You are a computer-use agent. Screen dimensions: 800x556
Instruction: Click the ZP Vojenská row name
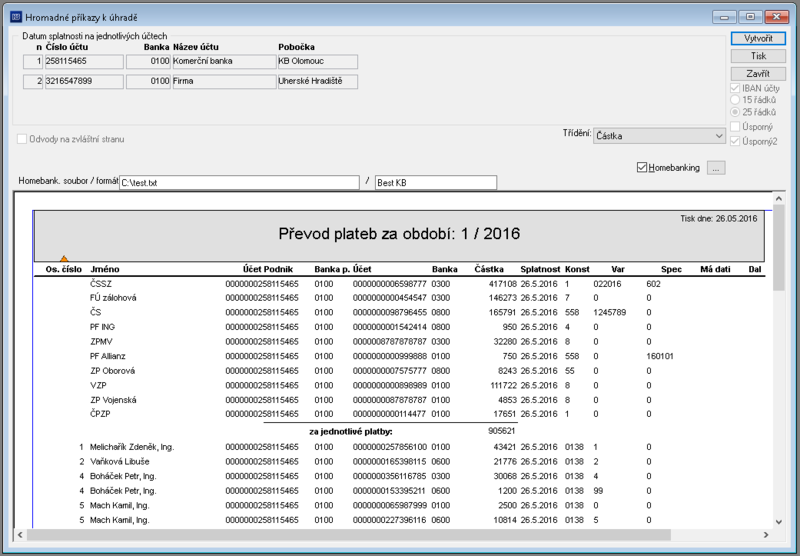tap(113, 400)
